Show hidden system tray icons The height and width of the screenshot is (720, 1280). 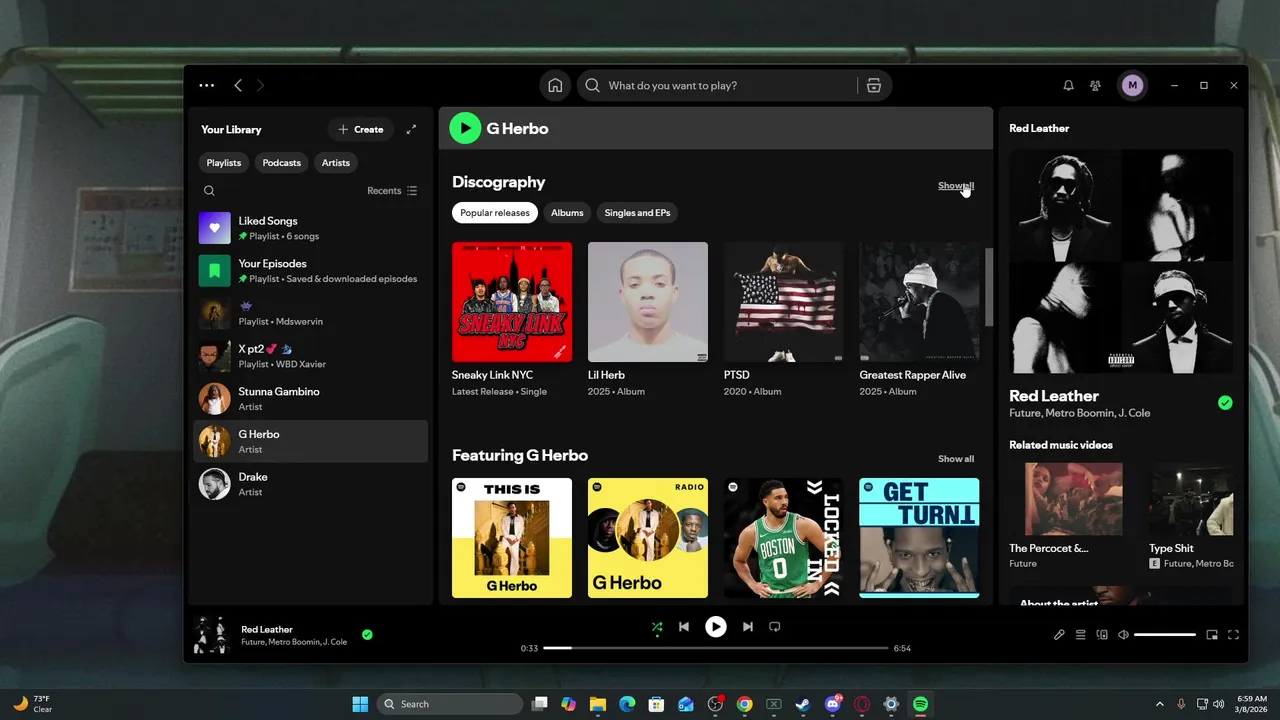click(x=1160, y=704)
